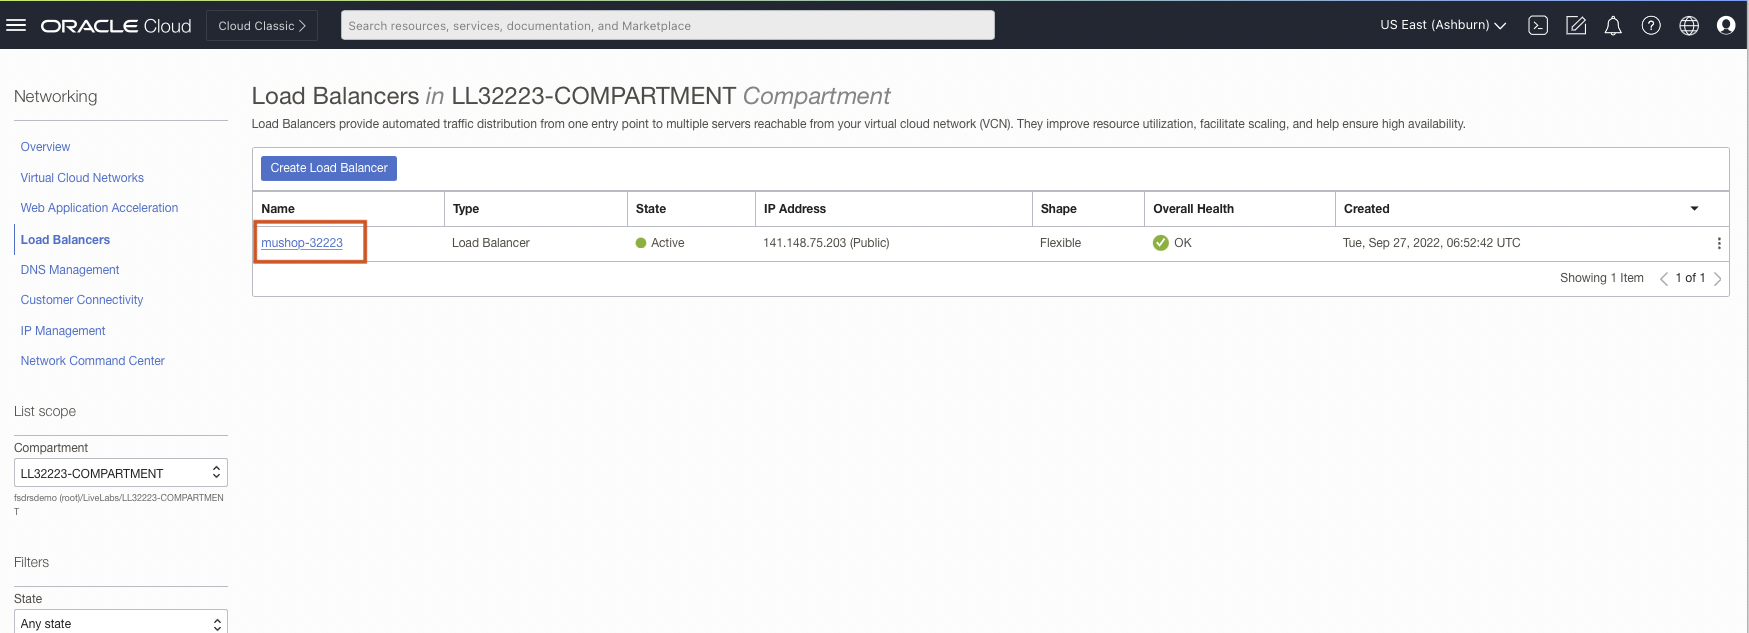Screen dimensions: 1749x633
Task: Open the State filter dropdown
Action: (121, 623)
